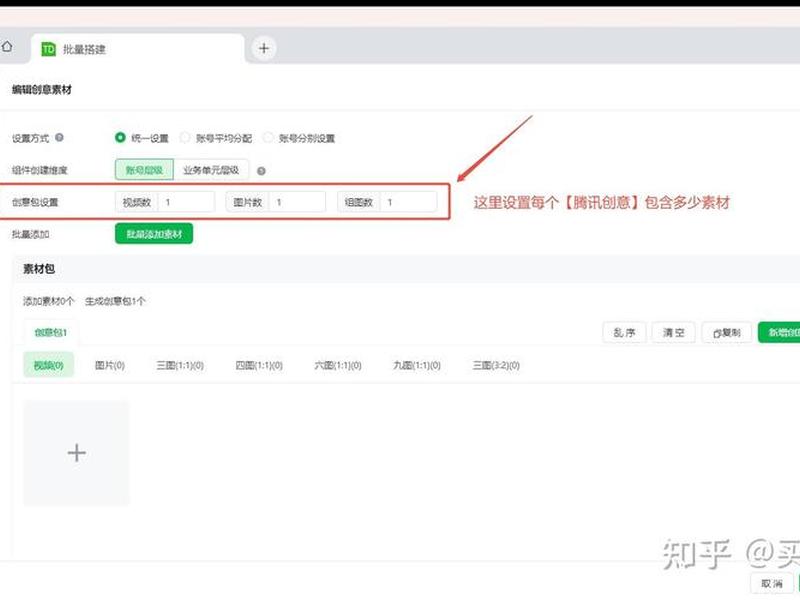Click the 组件创建维度 label
800x600 pixels.
[40, 170]
